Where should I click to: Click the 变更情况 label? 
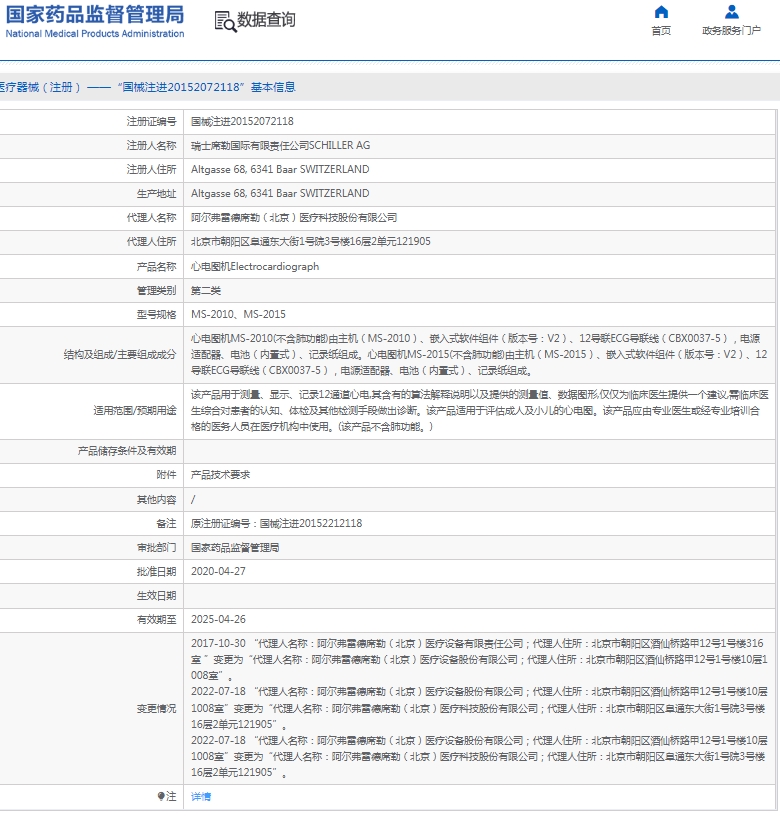tap(157, 709)
